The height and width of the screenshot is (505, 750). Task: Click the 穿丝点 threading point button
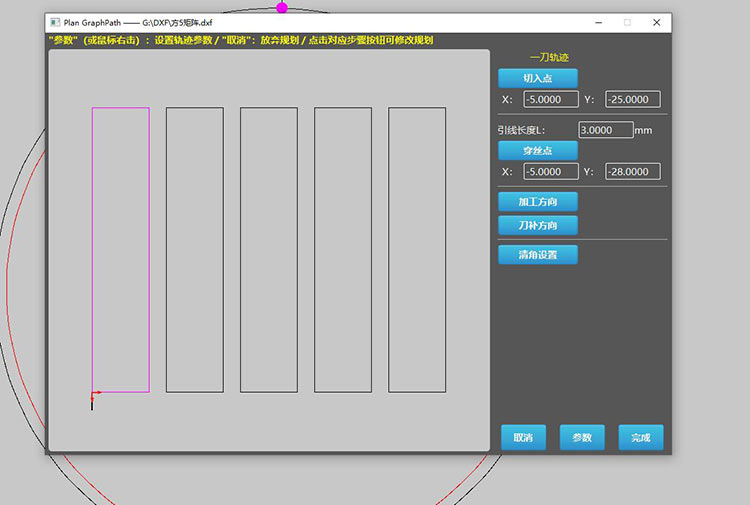(538, 151)
